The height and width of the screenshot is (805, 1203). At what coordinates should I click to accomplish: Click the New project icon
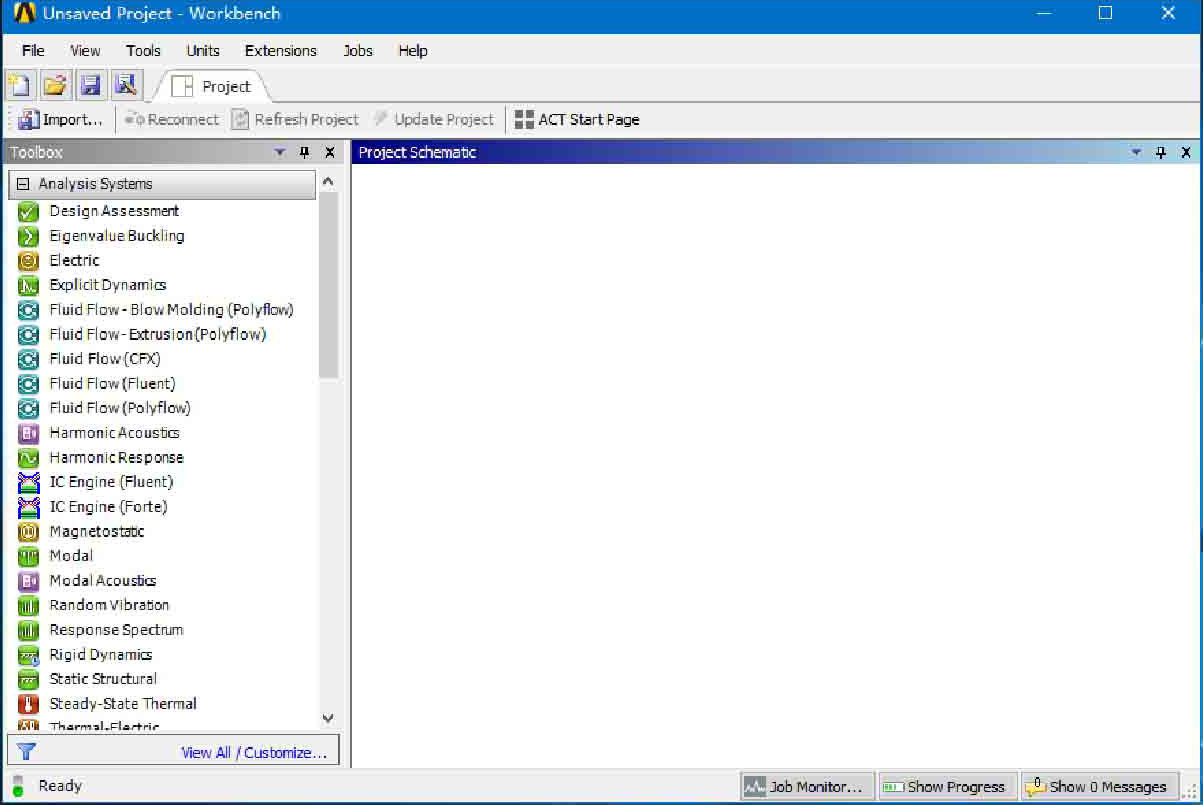(x=18, y=86)
